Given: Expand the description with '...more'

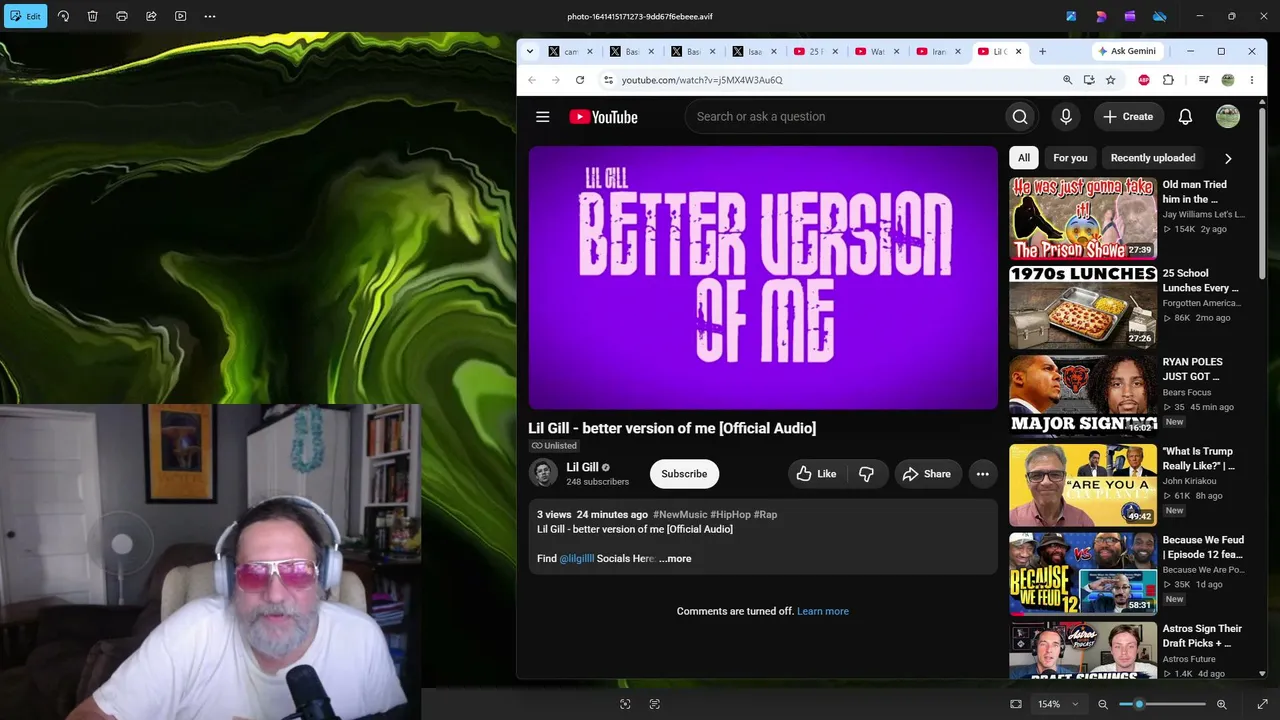Looking at the screenshot, I should 675,559.
